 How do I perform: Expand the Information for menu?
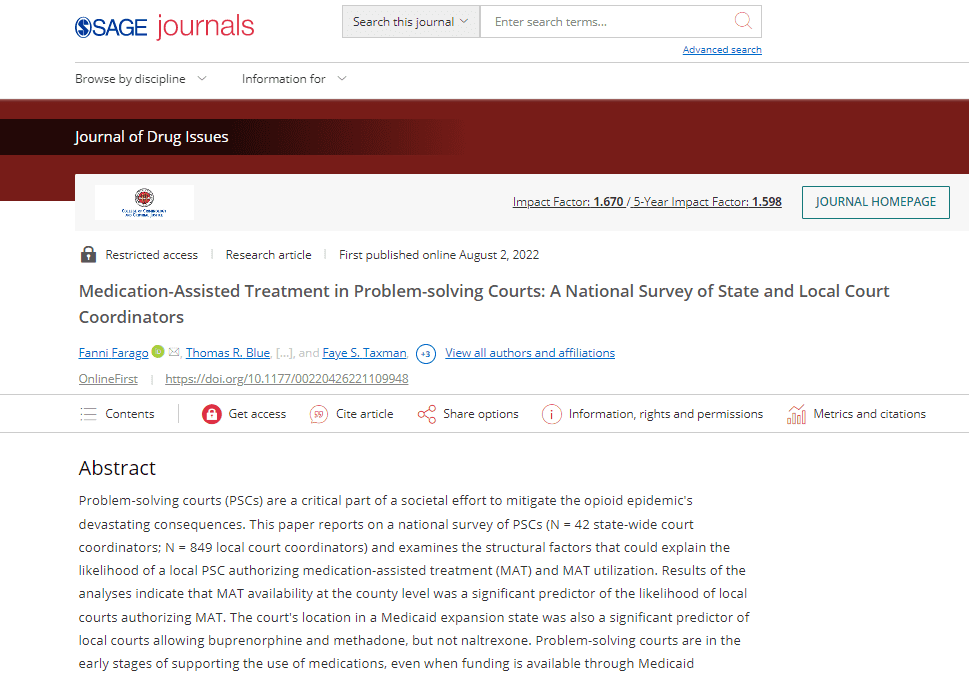(294, 79)
